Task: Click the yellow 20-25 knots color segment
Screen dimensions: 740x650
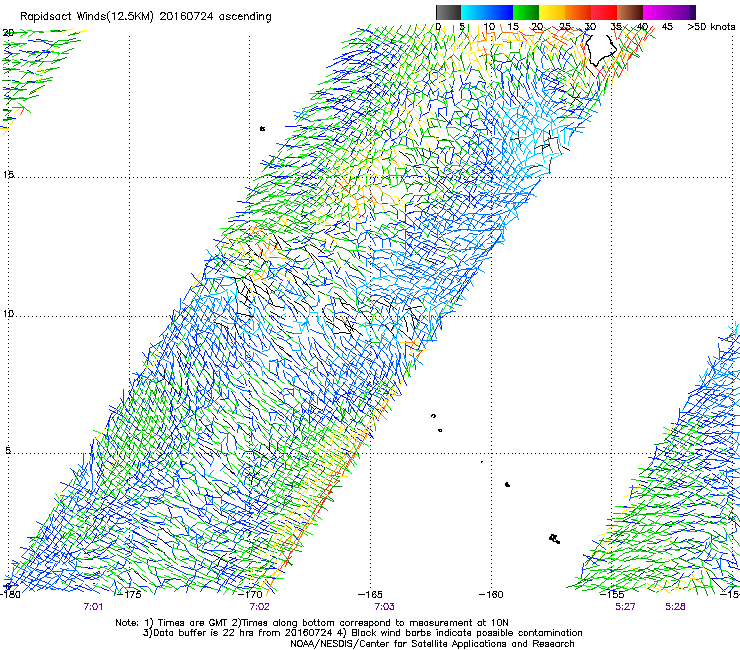Action: [x=552, y=12]
